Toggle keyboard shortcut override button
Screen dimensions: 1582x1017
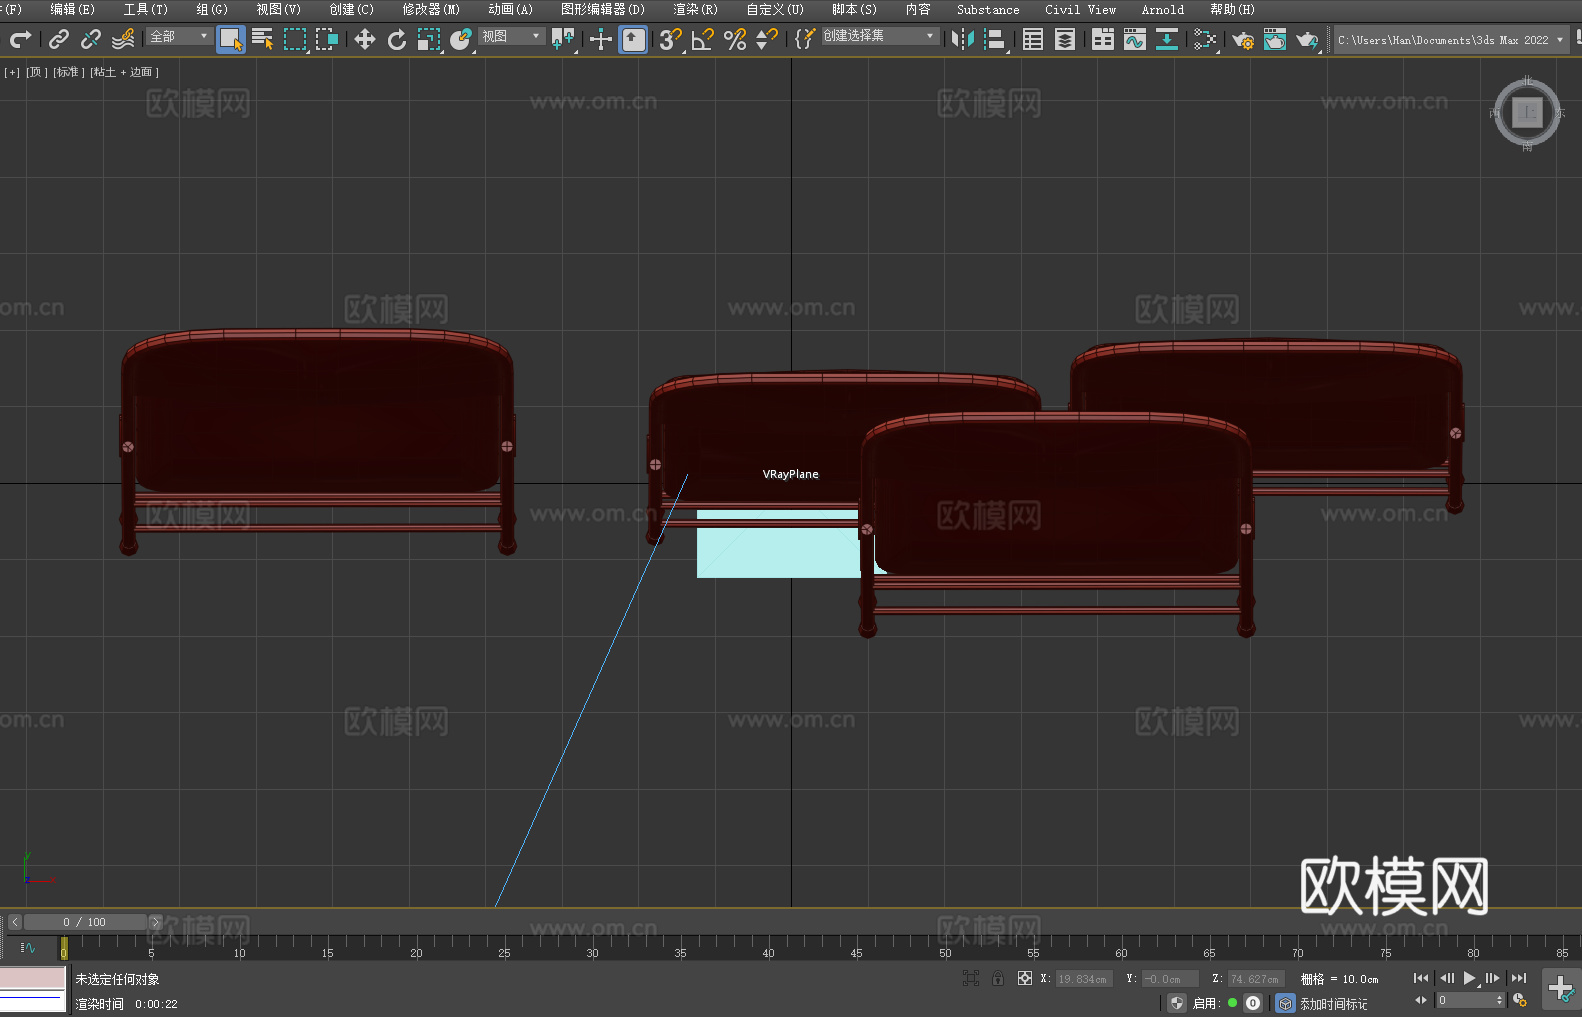pos(633,39)
